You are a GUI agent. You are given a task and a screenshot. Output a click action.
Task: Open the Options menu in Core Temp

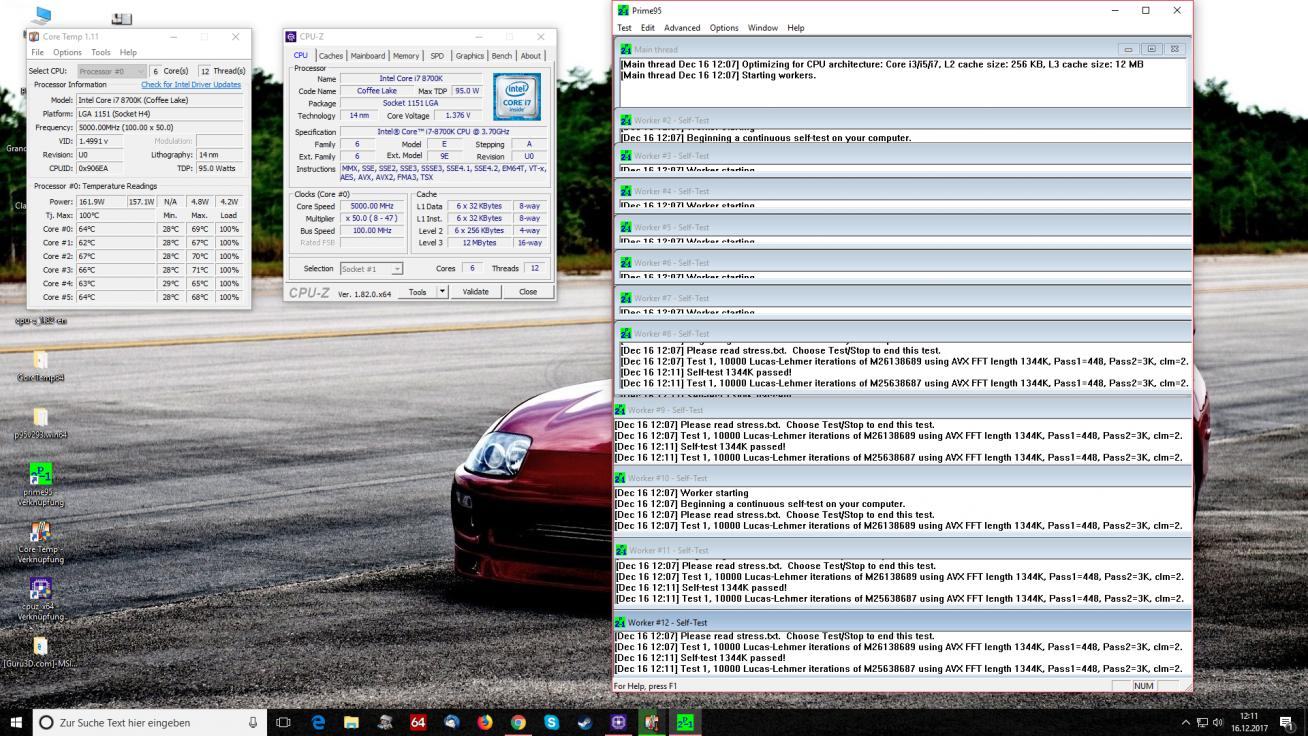click(x=67, y=52)
